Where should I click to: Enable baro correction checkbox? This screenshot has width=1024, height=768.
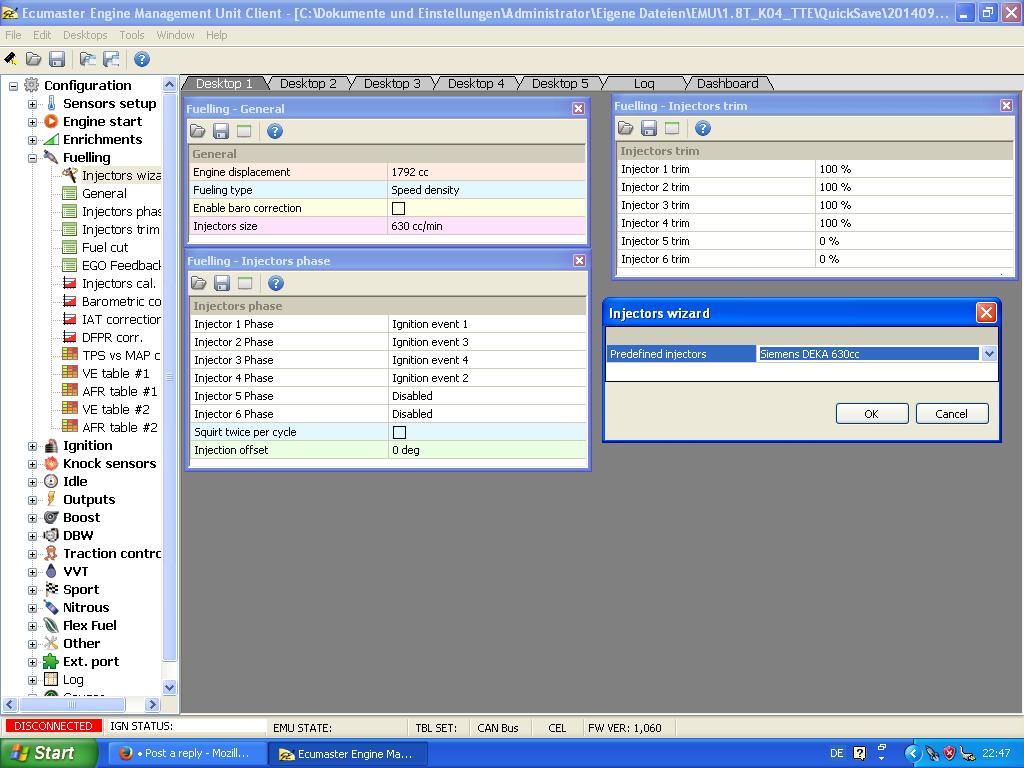(x=398, y=208)
